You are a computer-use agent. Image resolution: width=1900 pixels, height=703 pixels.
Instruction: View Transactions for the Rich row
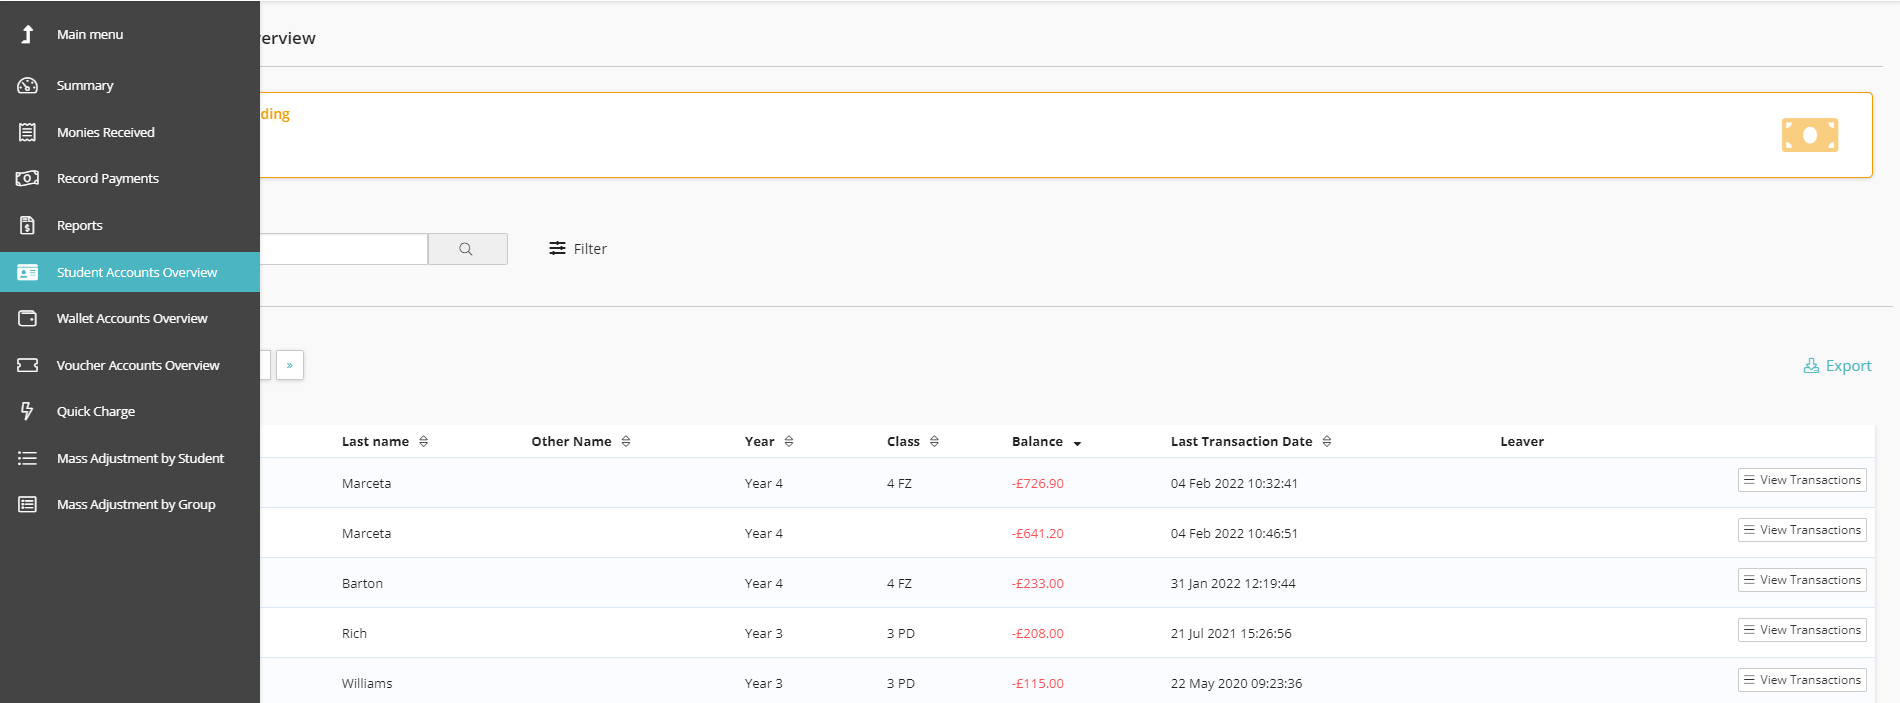pyautogui.click(x=1802, y=630)
